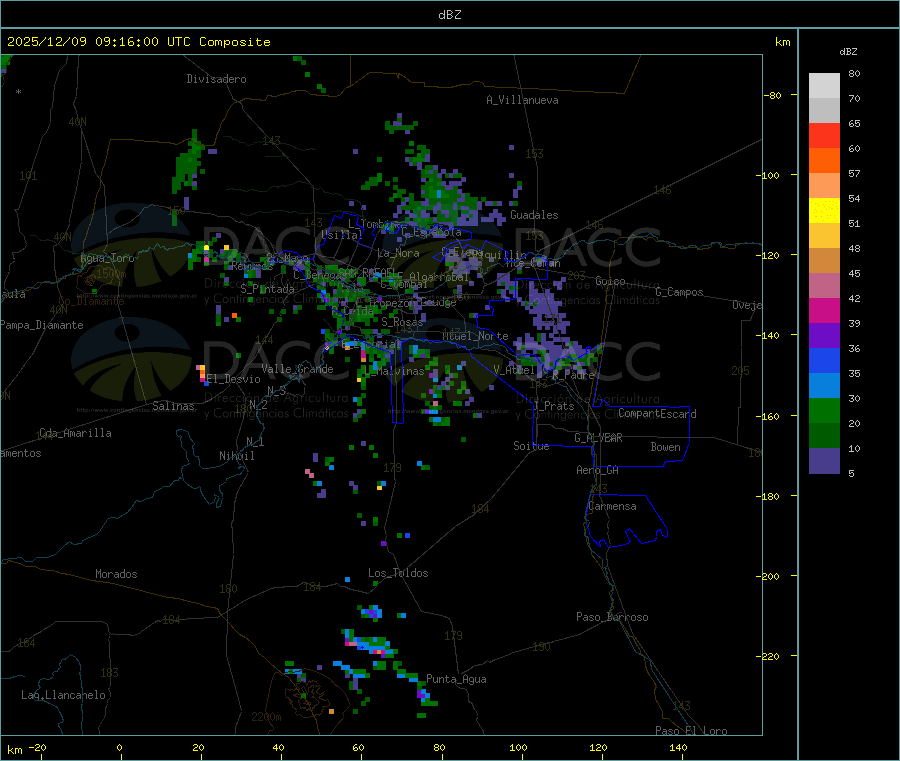Click the 'dBZ' header above the color scale
This screenshot has width=900, height=761.
(848, 52)
